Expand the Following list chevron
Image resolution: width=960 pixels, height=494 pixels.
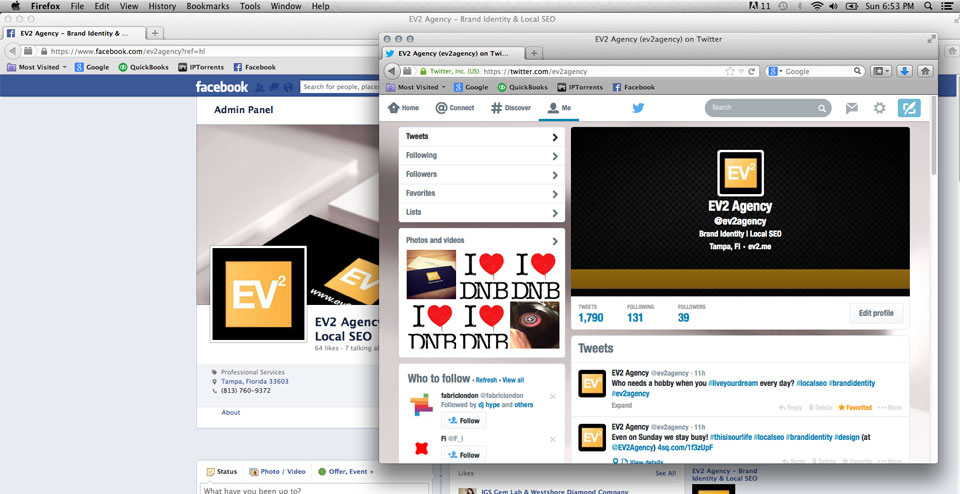[555, 156]
